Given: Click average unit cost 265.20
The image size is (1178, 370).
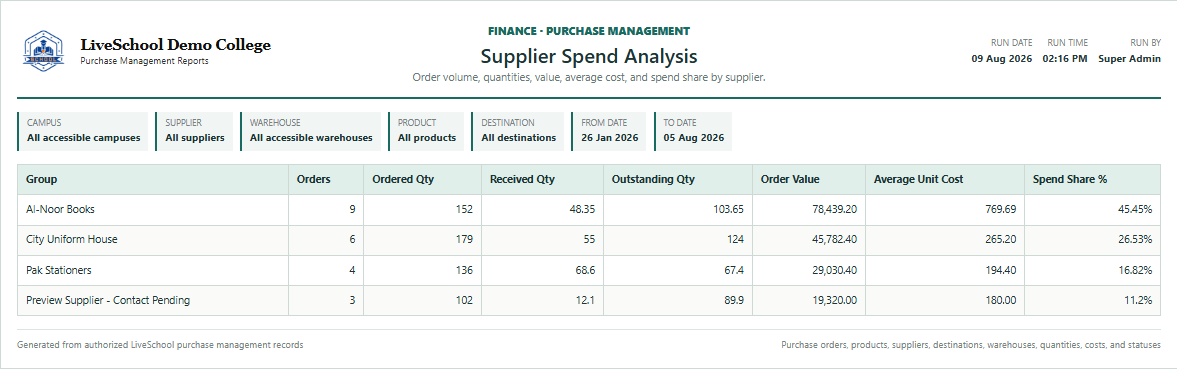Looking at the screenshot, I should click(x=1001, y=240).
